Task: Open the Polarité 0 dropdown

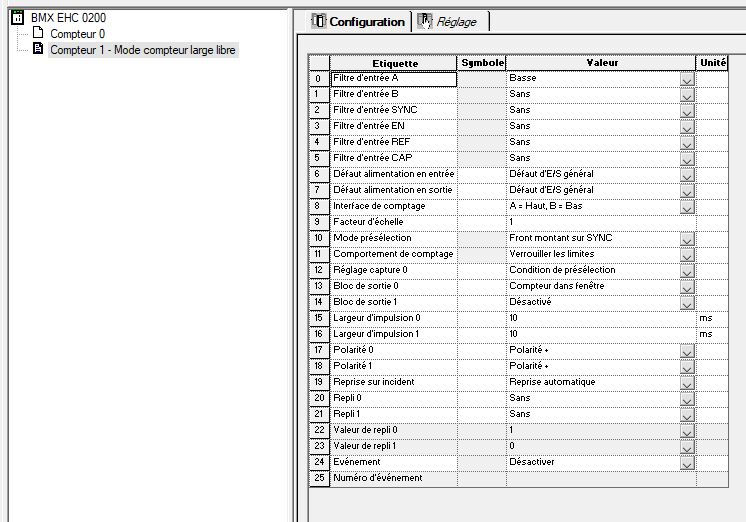Action: point(687,350)
